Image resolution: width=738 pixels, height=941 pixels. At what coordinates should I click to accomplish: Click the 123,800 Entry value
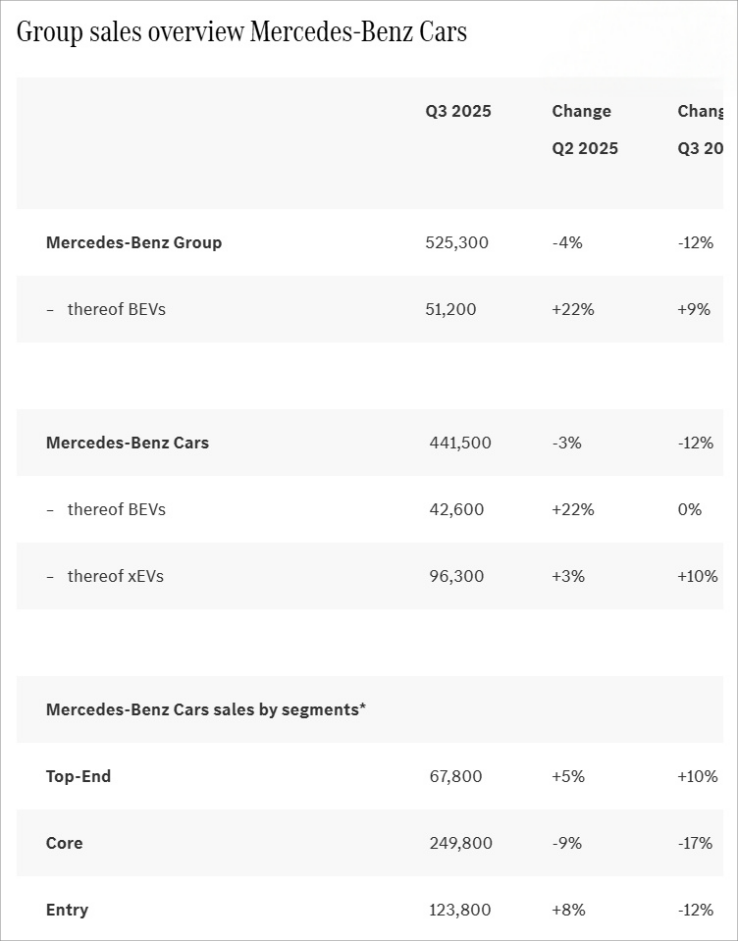click(460, 910)
